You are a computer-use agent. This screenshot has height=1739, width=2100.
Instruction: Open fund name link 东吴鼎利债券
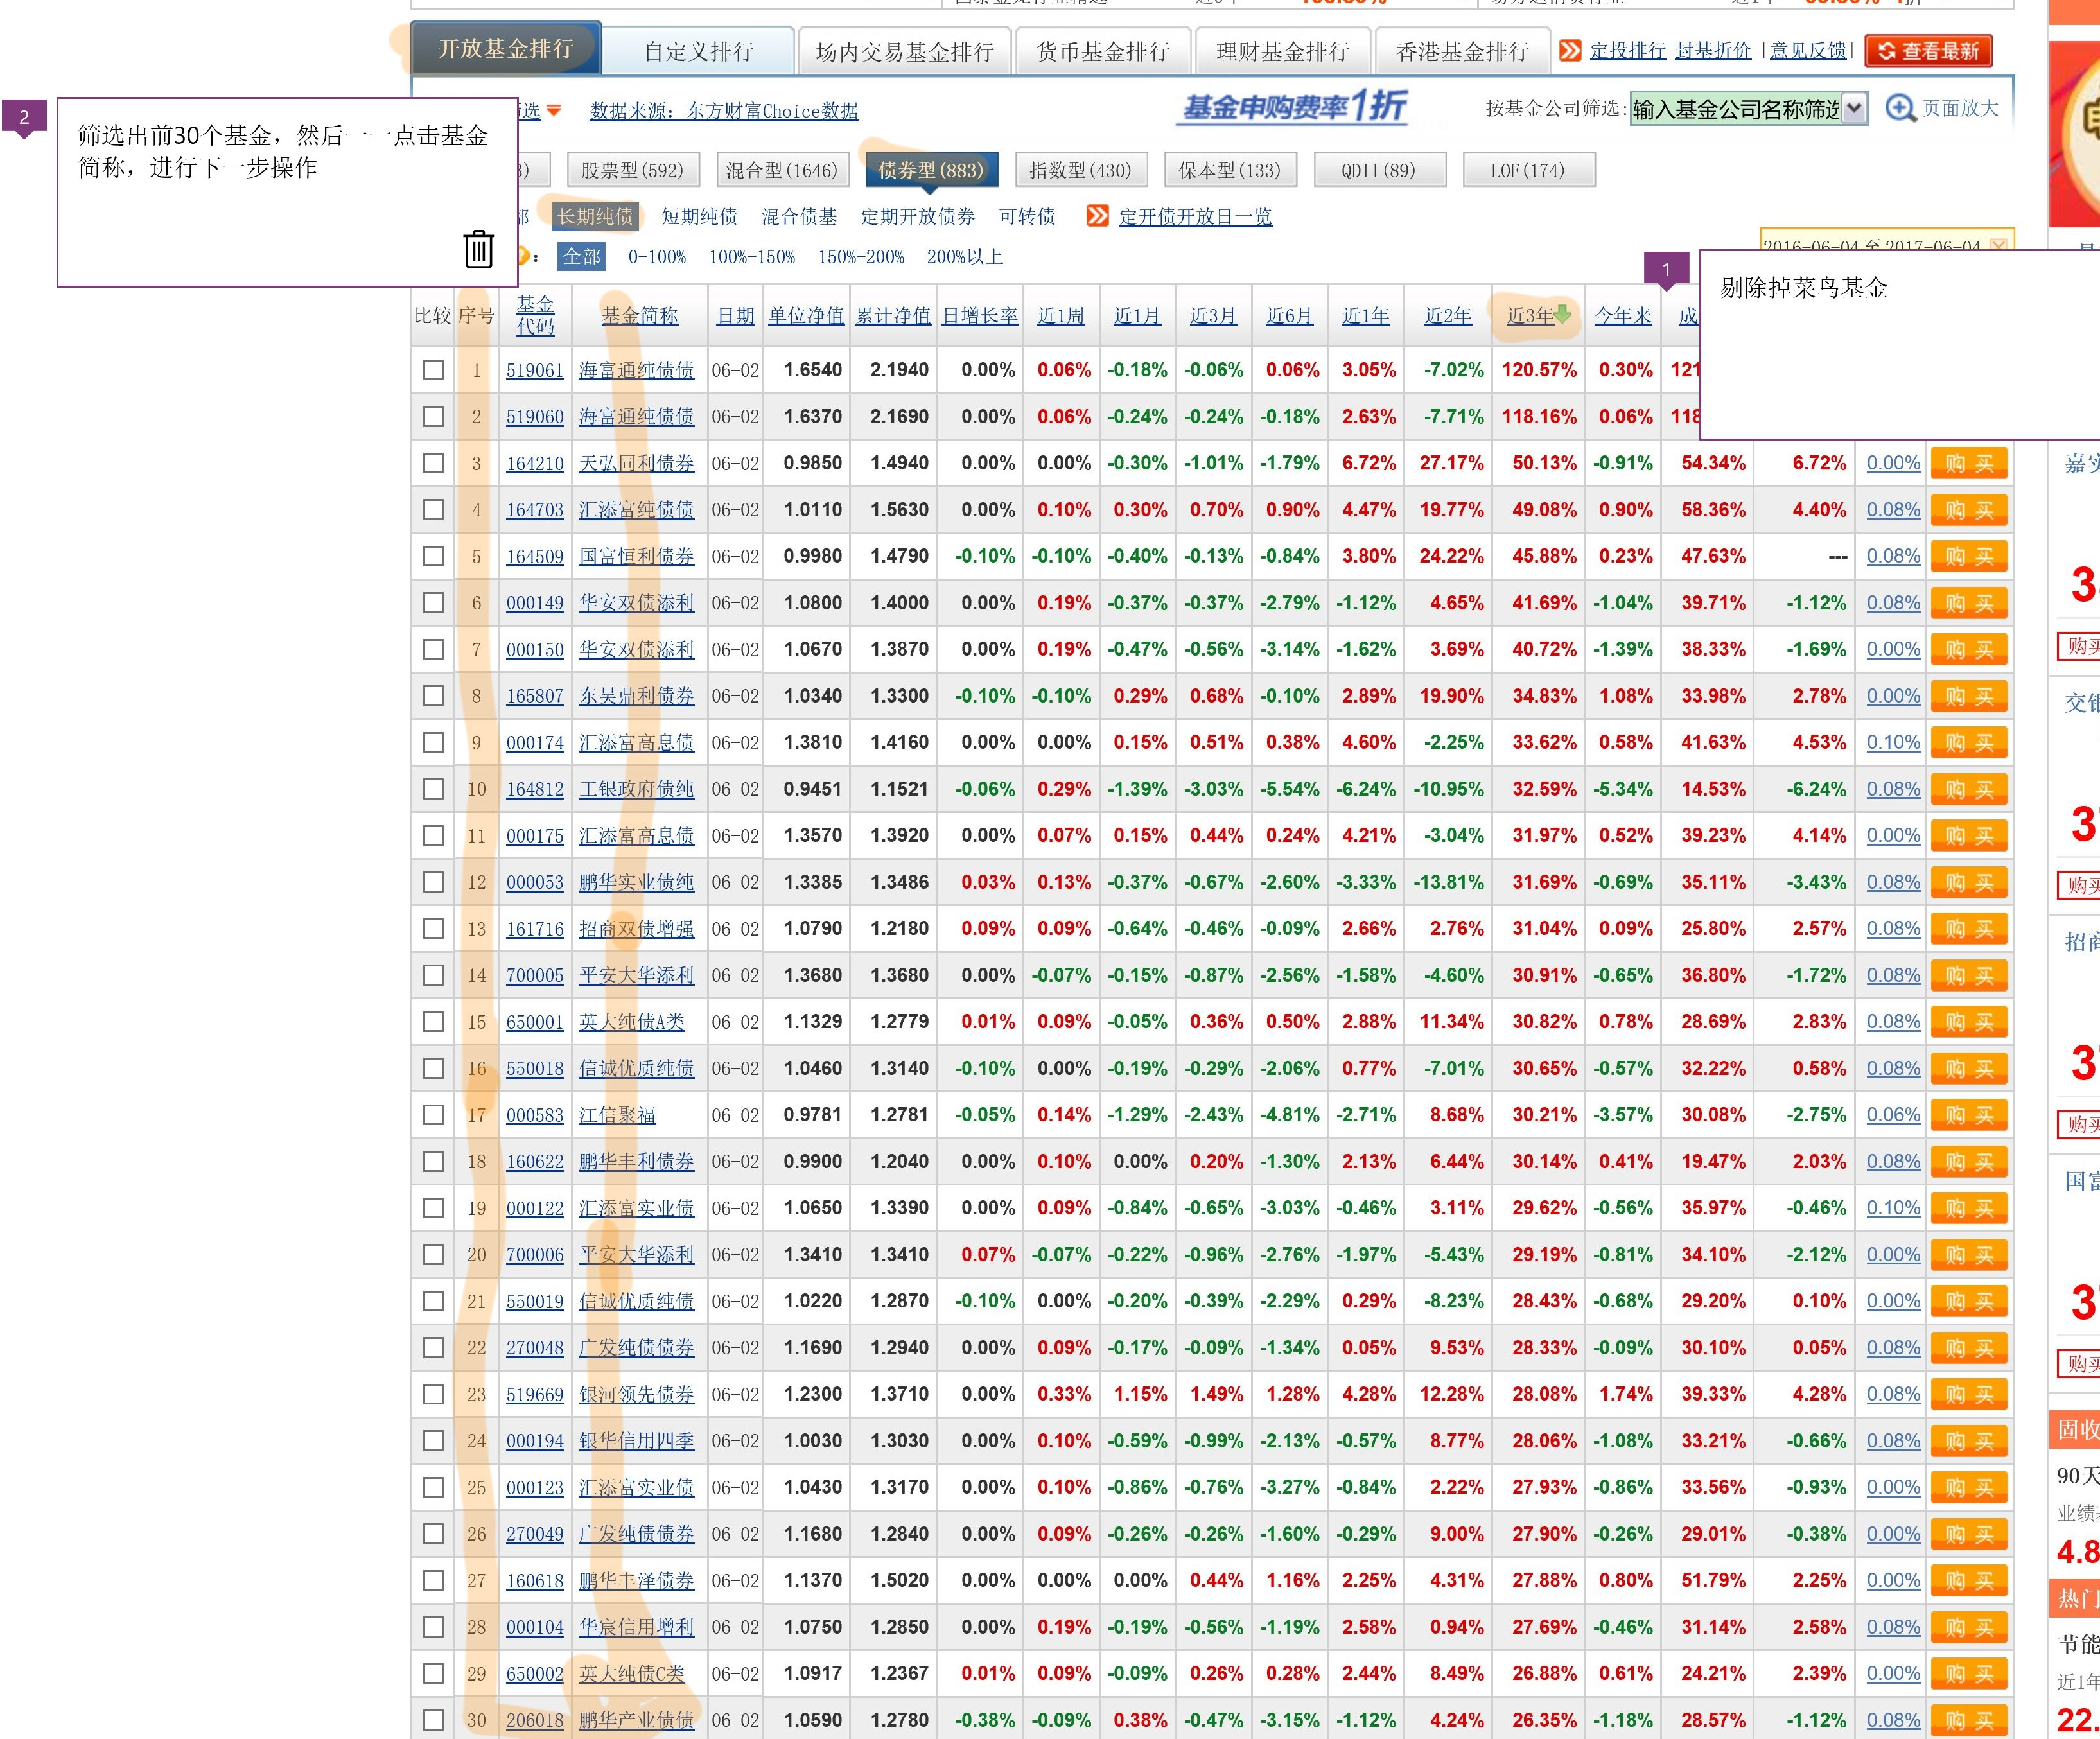(637, 696)
